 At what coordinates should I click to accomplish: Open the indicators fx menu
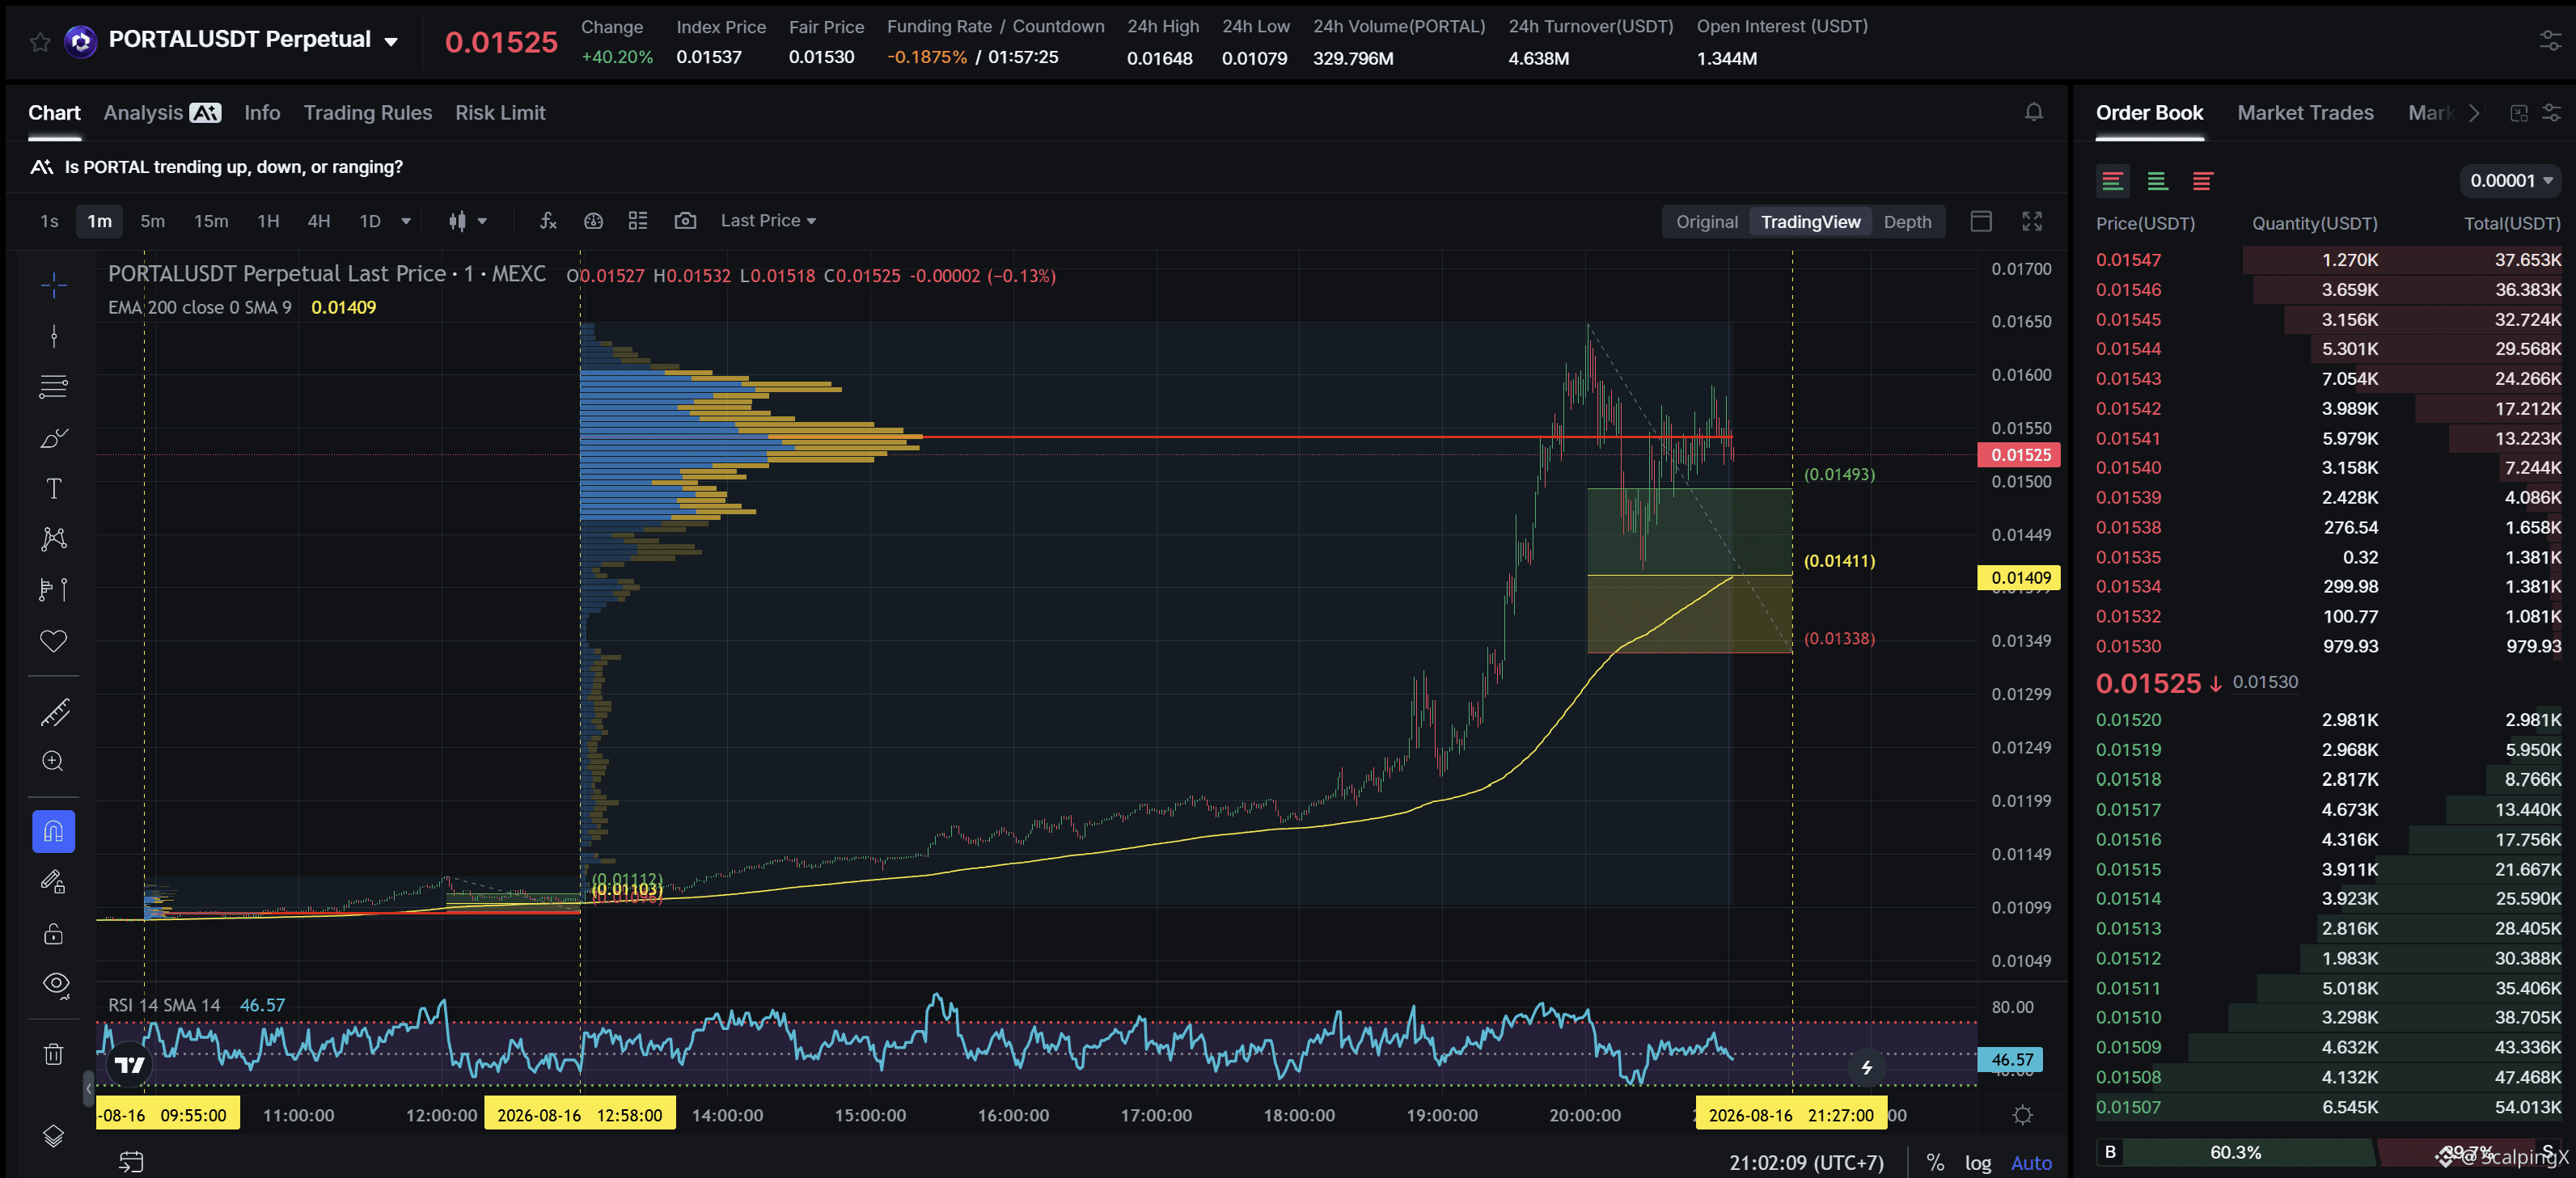(x=548, y=221)
